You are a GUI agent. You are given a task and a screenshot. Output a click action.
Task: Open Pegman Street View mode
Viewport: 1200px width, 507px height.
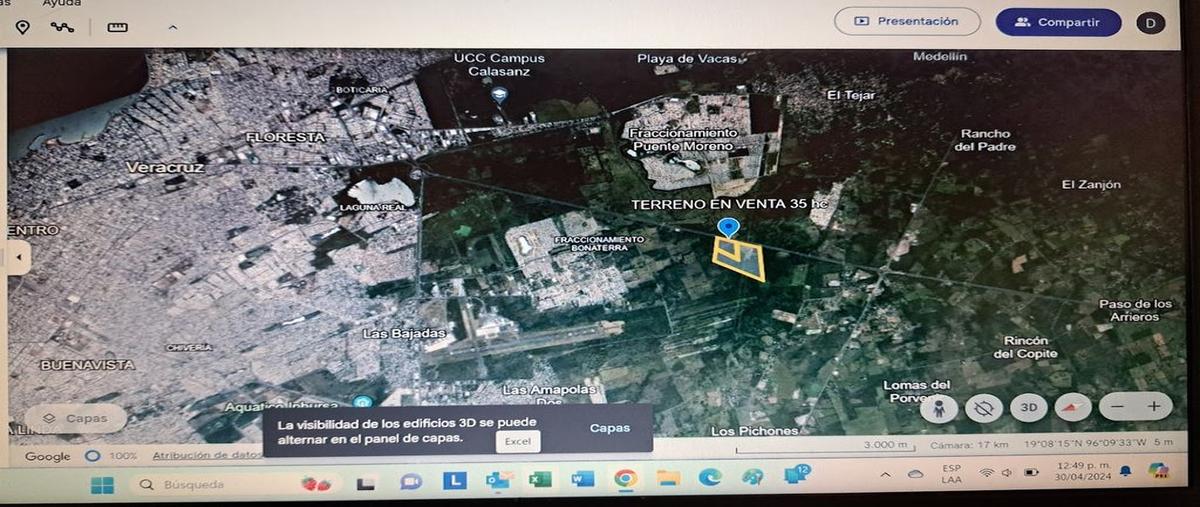[939, 407]
